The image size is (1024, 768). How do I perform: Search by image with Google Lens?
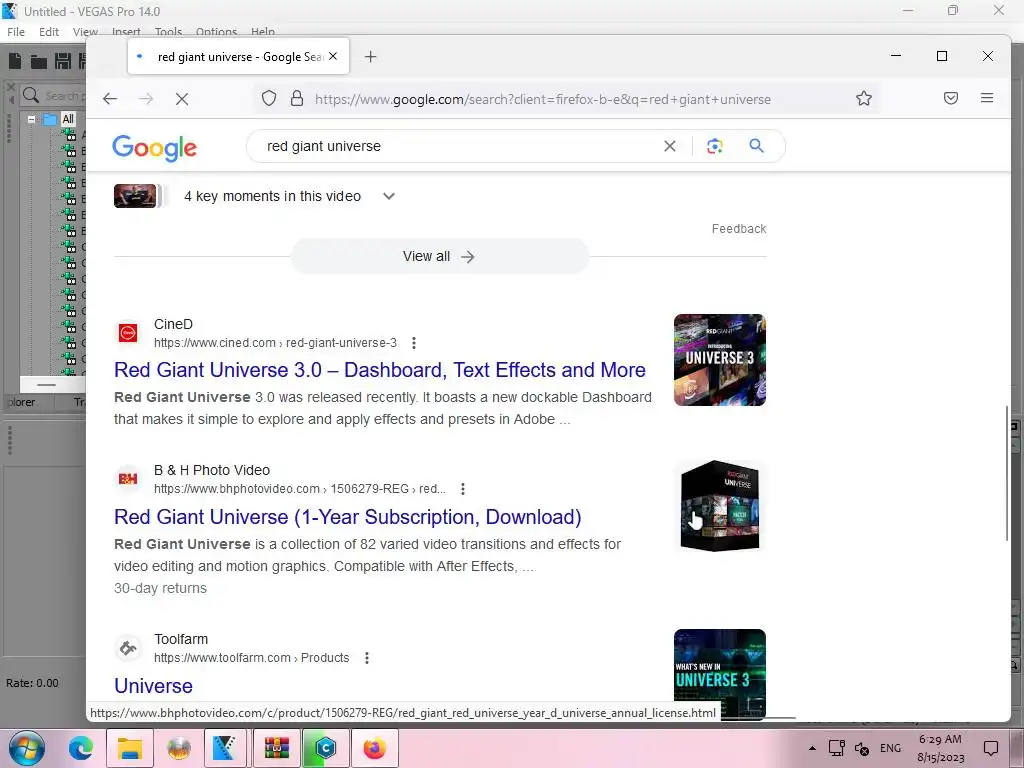click(x=714, y=146)
